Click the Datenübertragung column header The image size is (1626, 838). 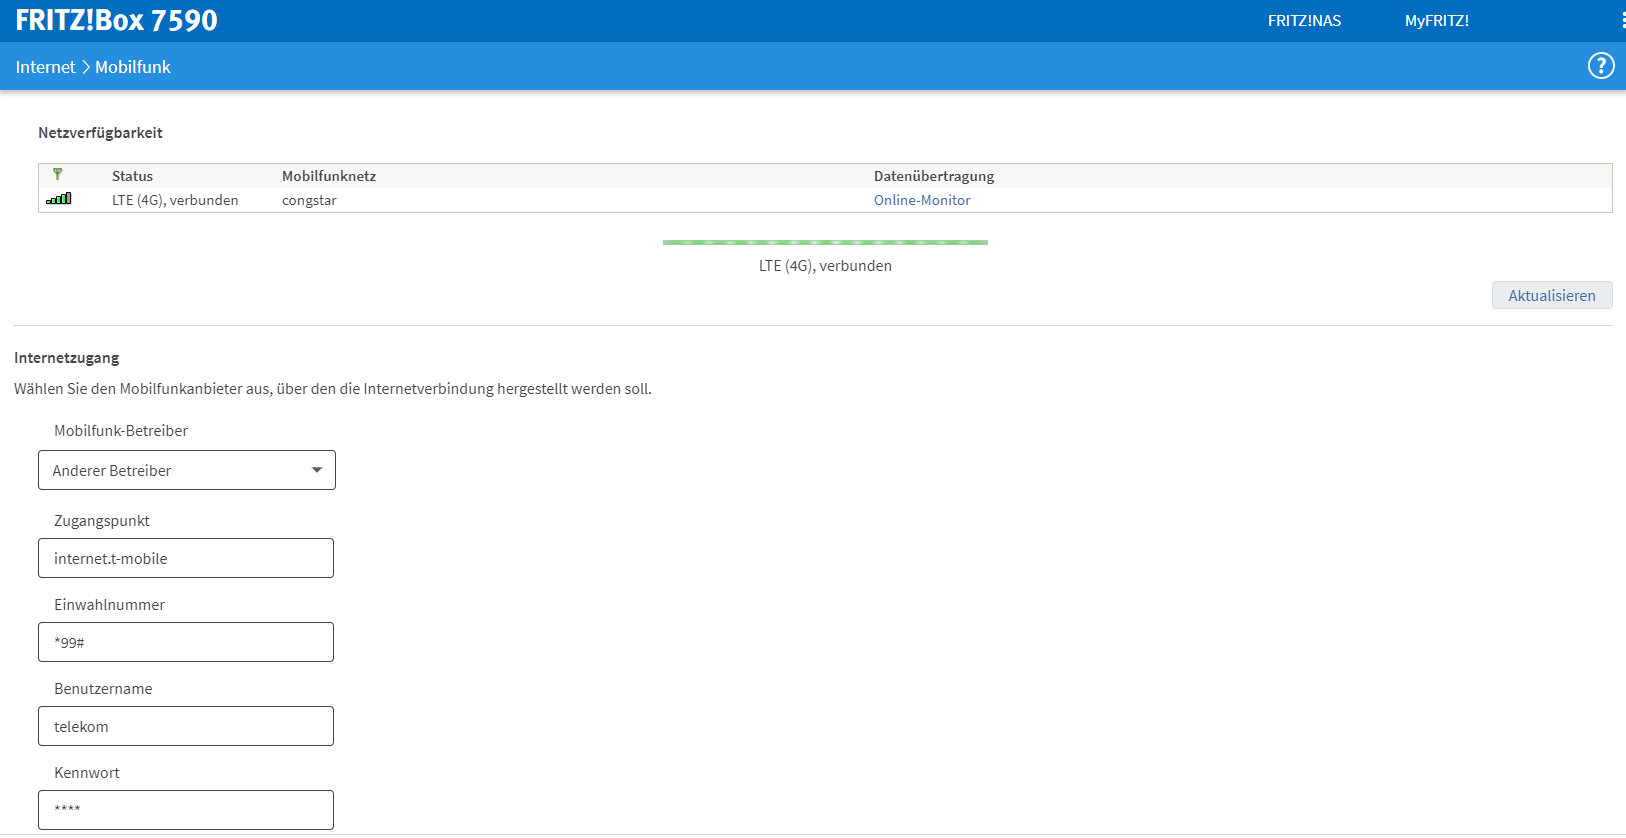tap(934, 176)
